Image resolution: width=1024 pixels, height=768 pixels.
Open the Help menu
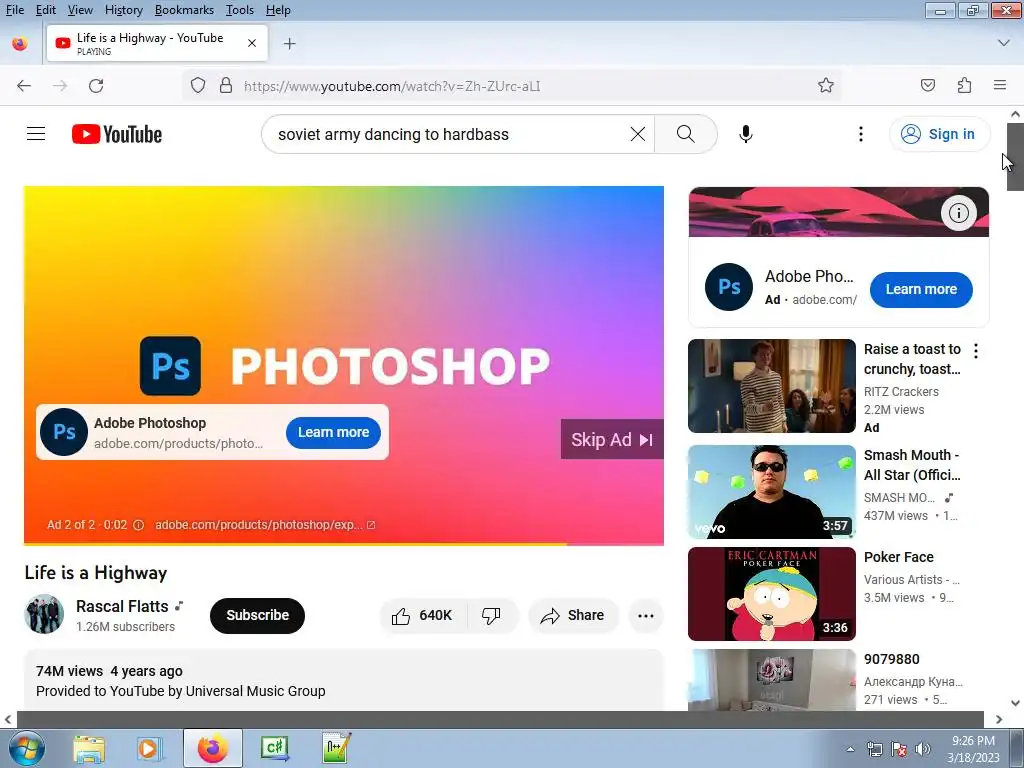[278, 10]
